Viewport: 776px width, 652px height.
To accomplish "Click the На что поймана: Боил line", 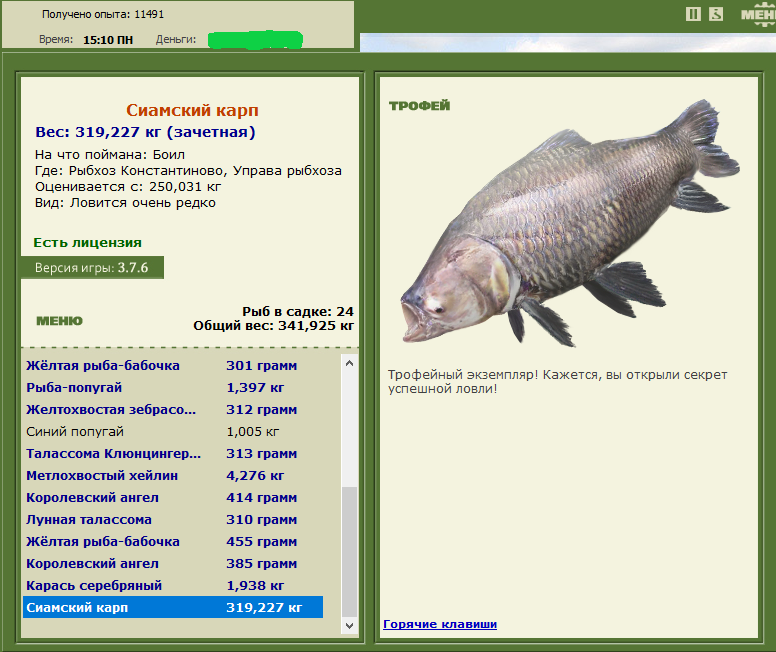I will [110, 154].
